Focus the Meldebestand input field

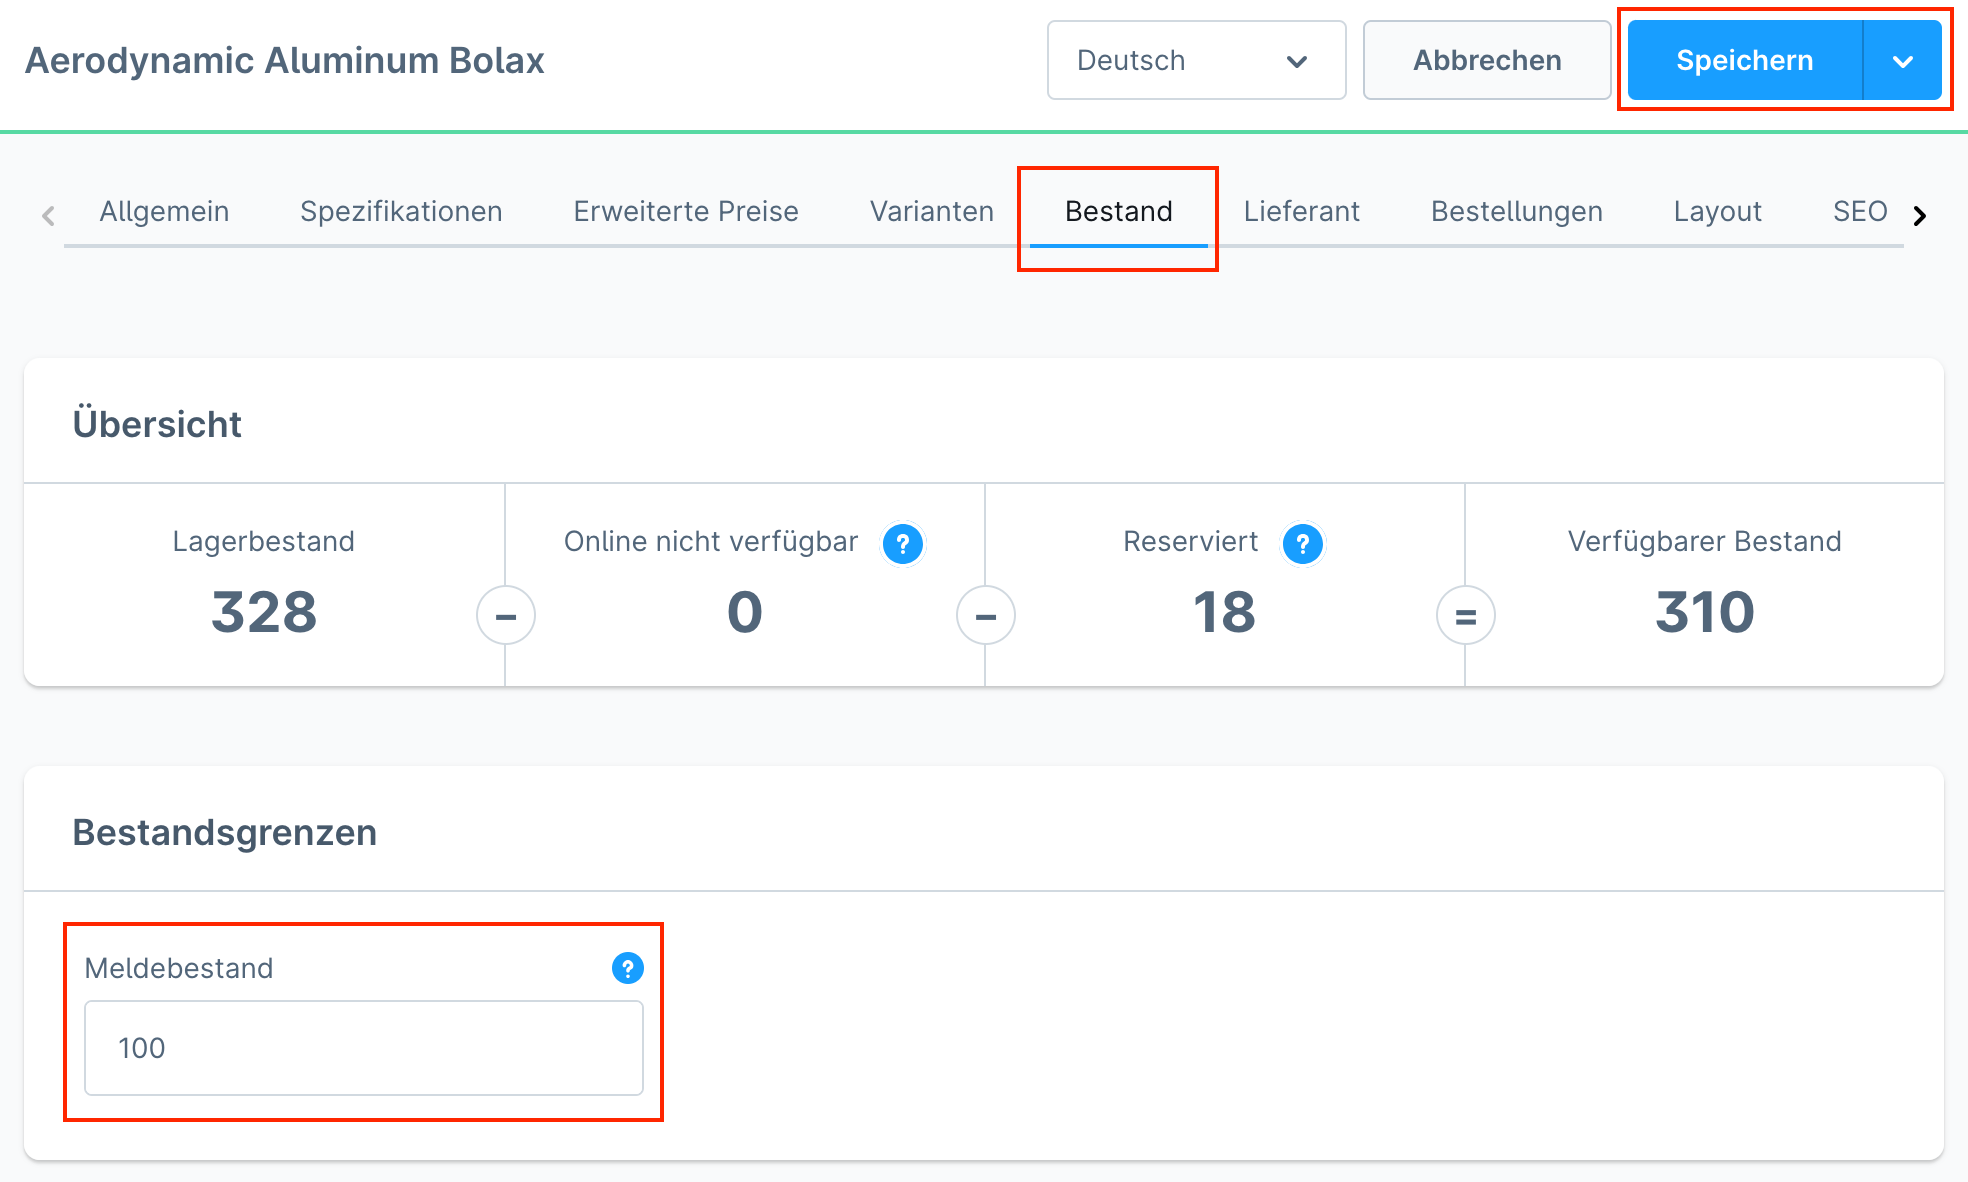tap(363, 1048)
